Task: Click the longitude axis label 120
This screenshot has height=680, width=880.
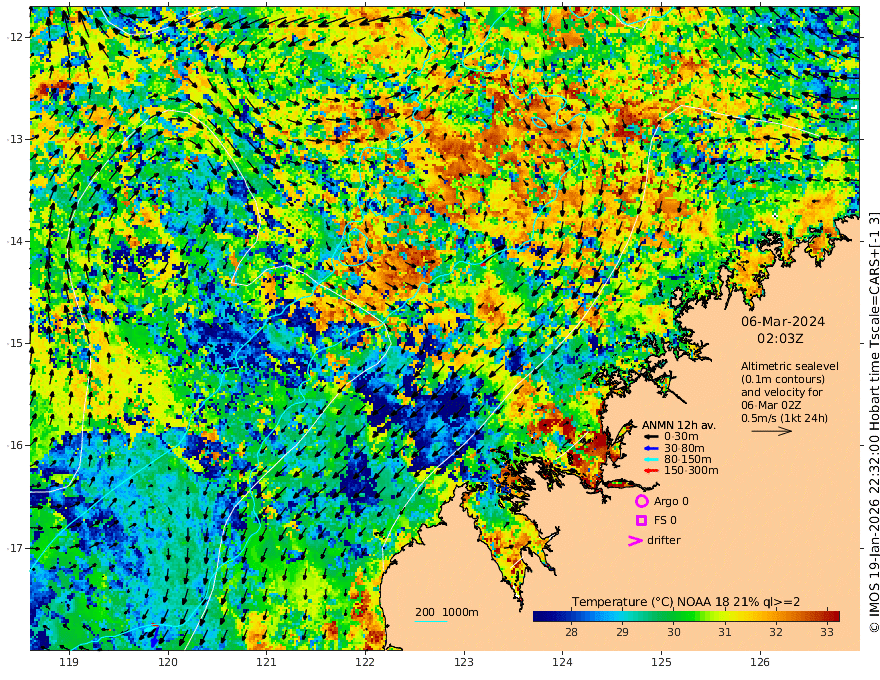Action: click(x=168, y=662)
